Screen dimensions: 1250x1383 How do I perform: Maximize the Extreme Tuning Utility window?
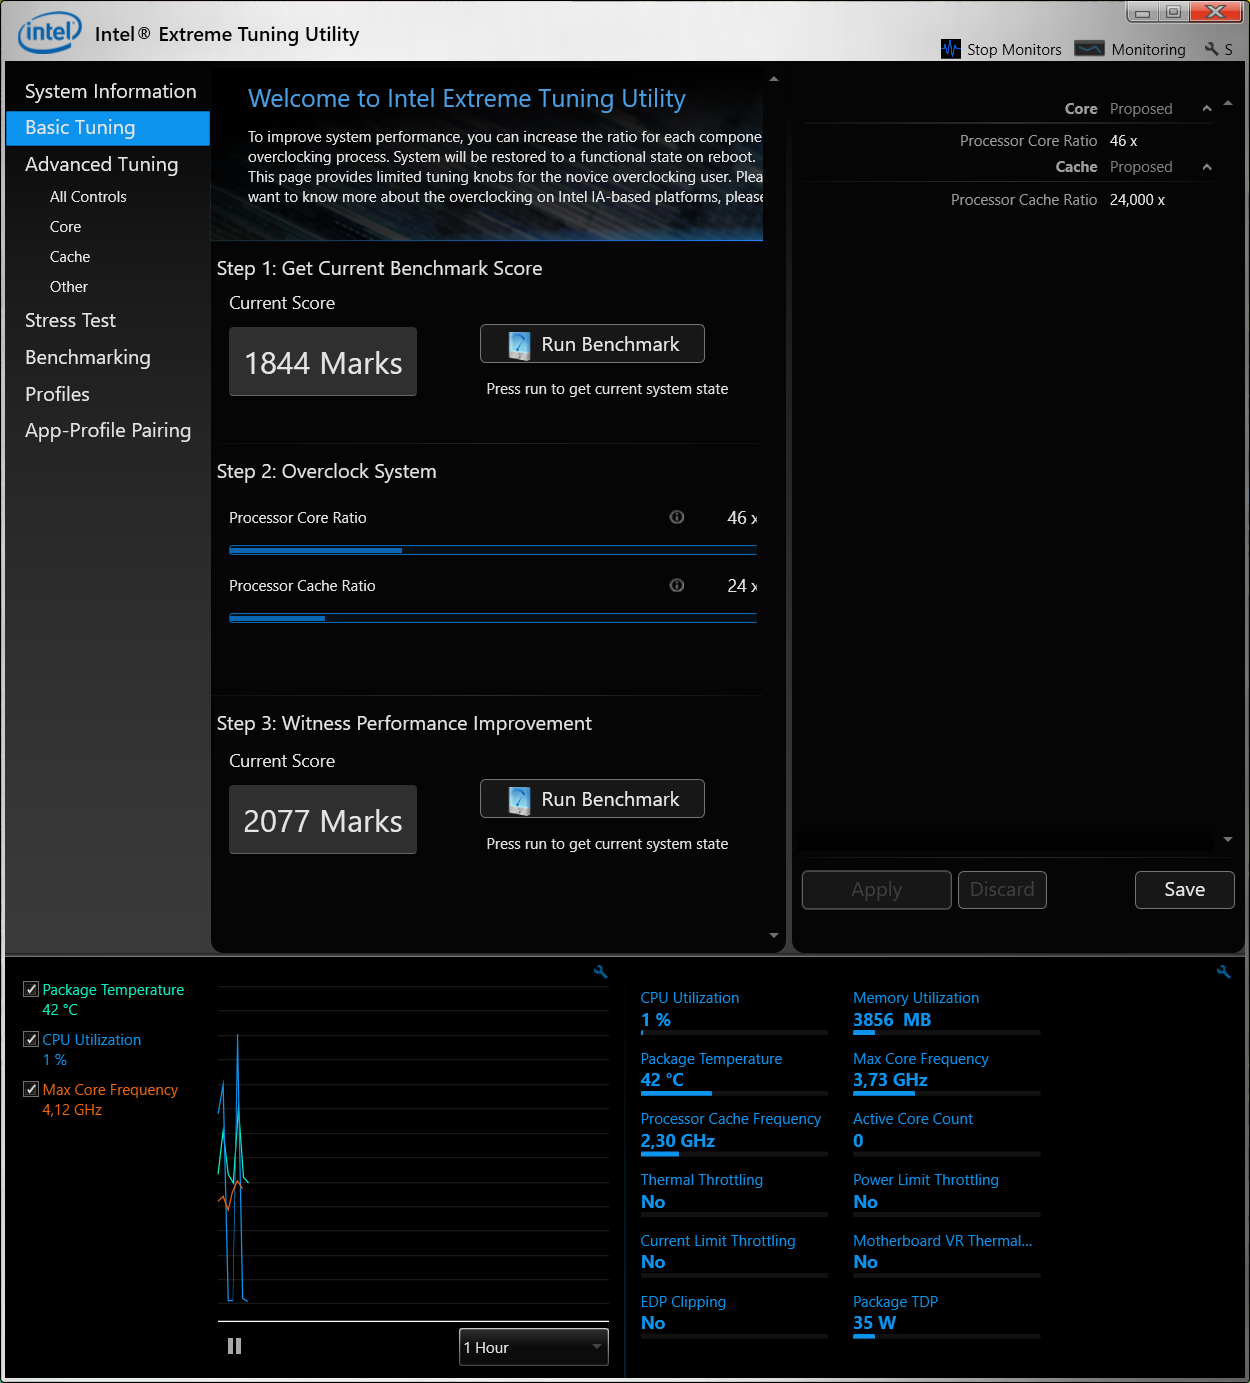point(1173,12)
